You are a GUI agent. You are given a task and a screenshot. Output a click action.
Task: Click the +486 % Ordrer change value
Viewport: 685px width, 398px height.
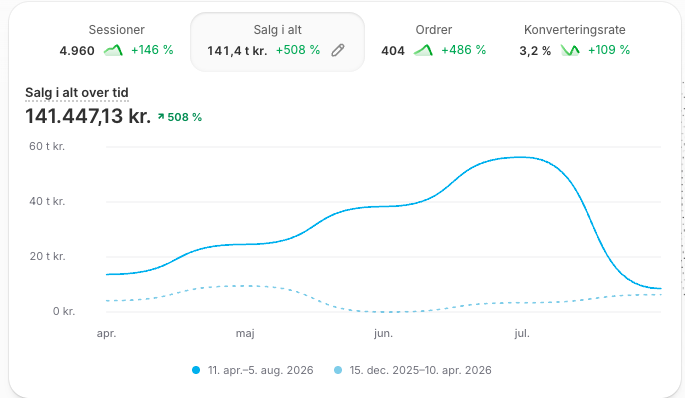click(464, 50)
